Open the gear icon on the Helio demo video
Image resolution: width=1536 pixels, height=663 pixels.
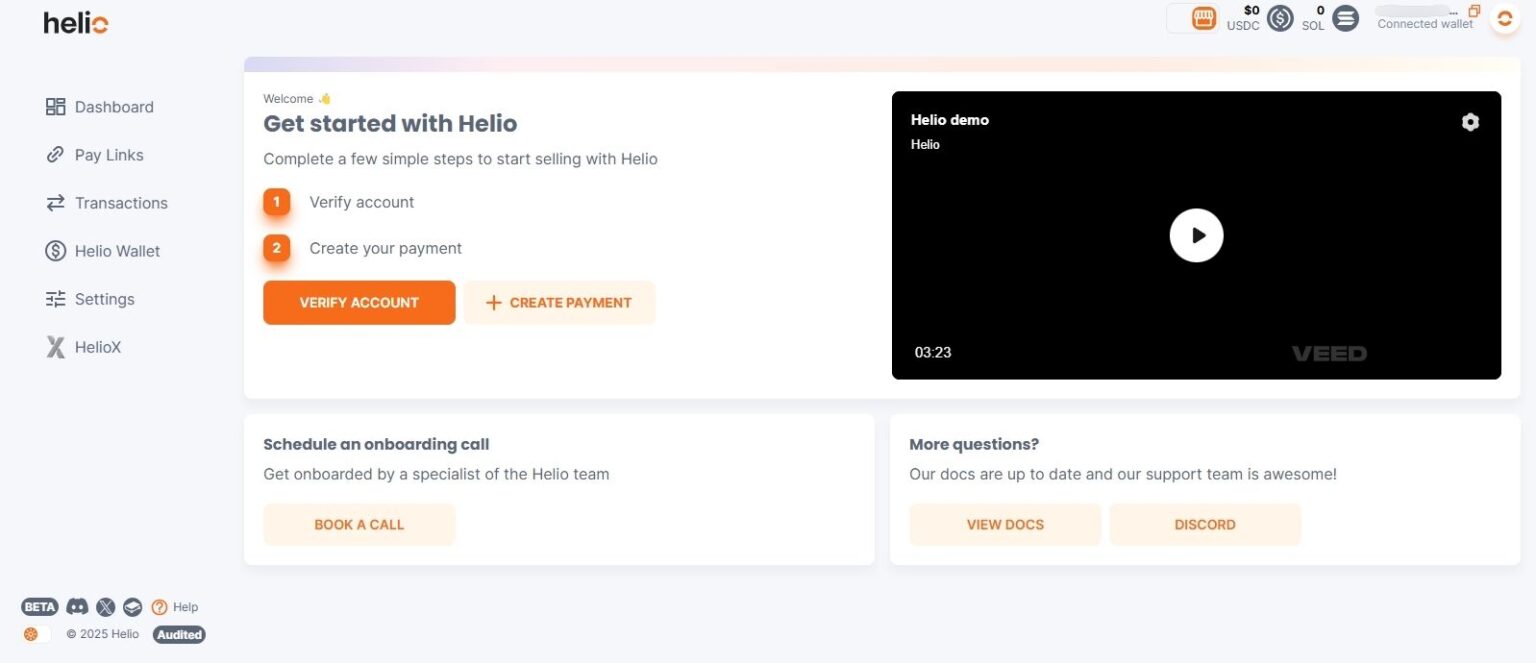1470,121
